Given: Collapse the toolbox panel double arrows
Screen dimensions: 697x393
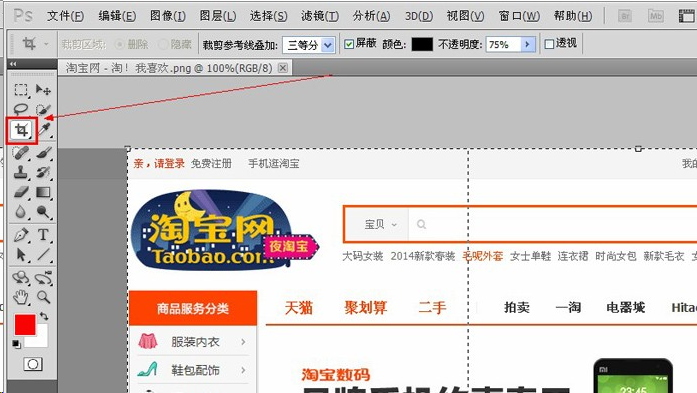Looking at the screenshot, I should click(x=13, y=64).
